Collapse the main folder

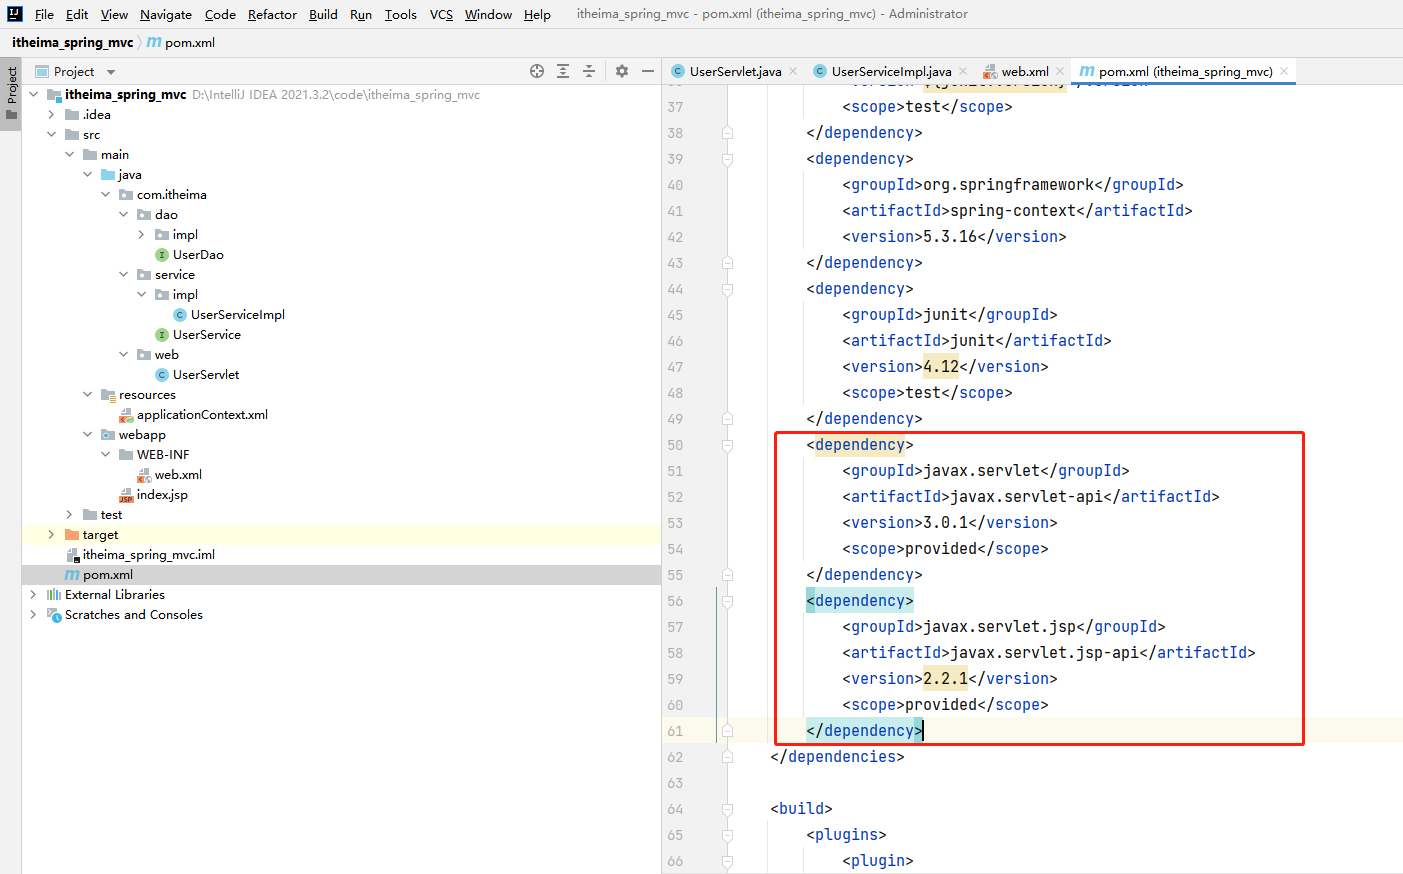point(70,155)
